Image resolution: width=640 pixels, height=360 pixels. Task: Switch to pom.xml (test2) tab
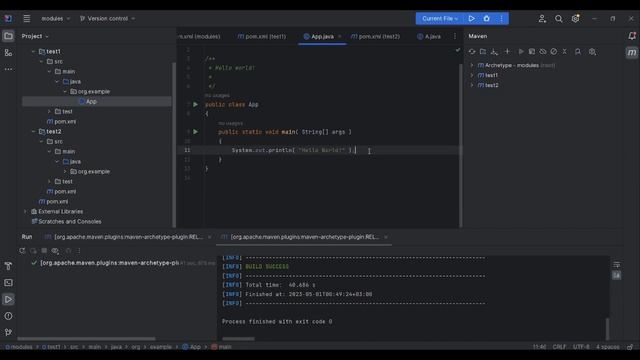click(375, 36)
